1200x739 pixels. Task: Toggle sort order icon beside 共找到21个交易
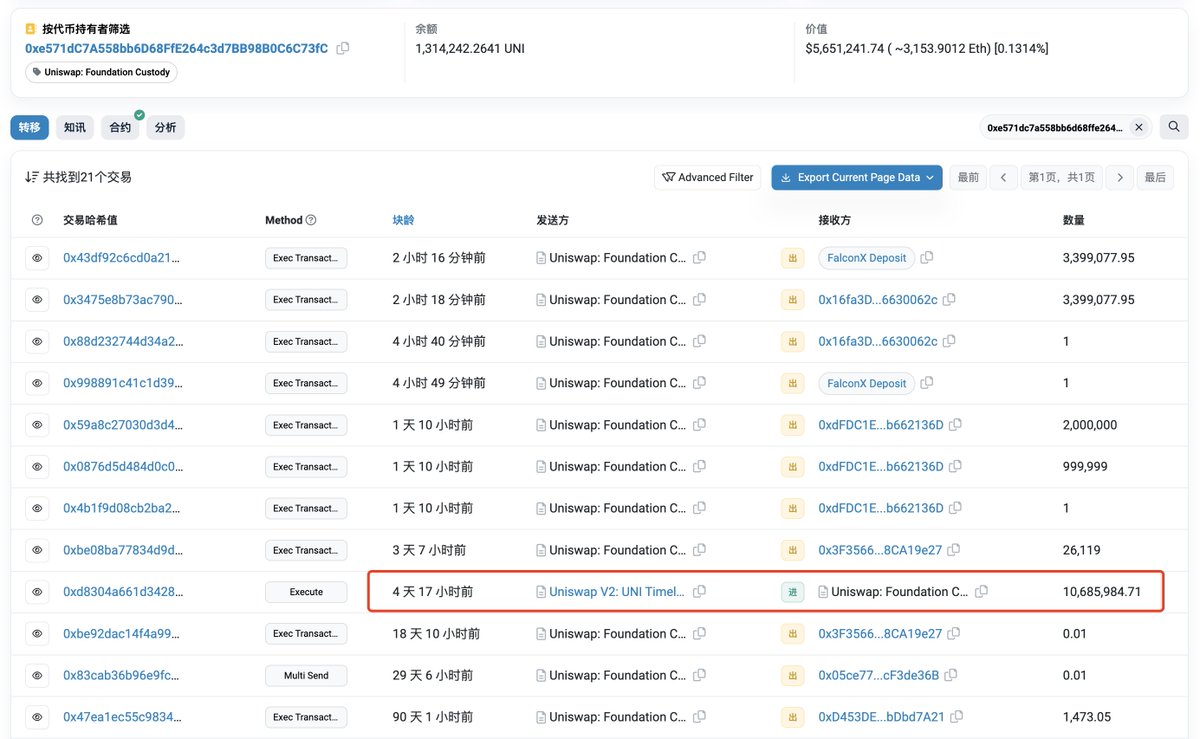tap(31, 177)
